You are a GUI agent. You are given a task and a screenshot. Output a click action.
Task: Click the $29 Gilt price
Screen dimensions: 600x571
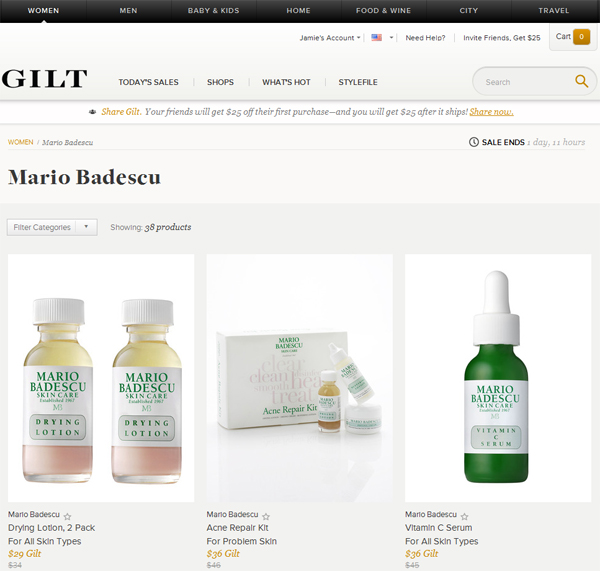tap(24, 553)
